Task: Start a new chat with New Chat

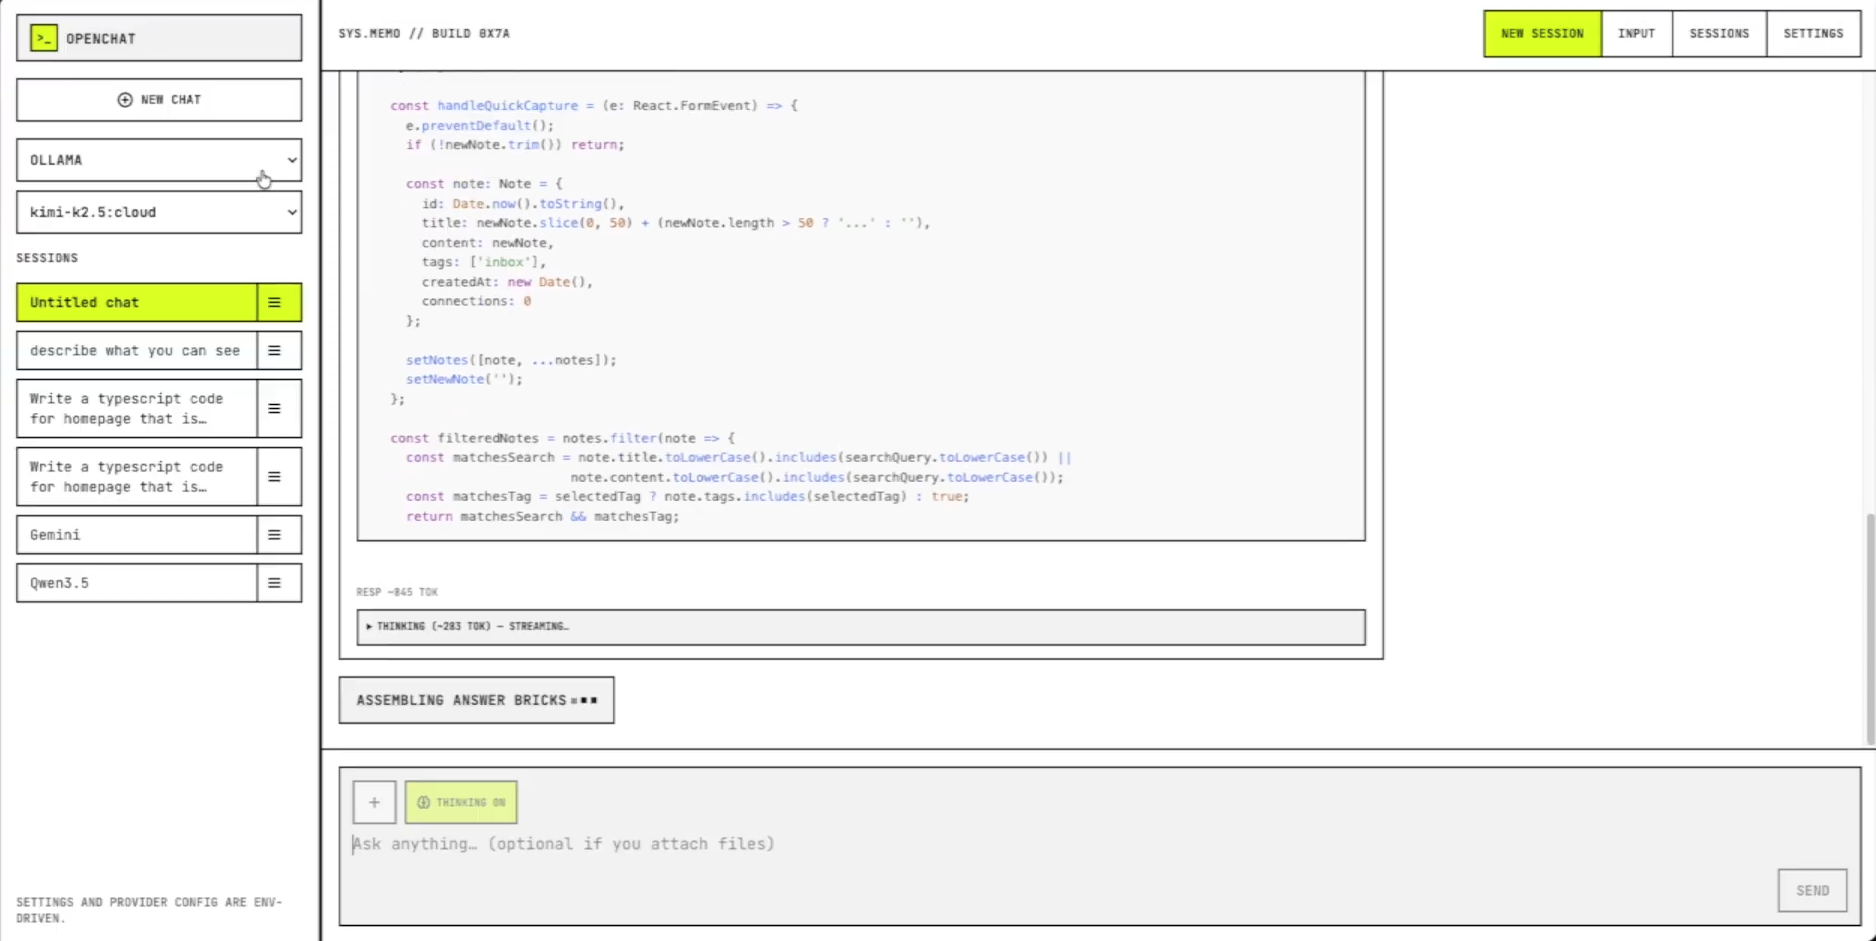Action: [159, 100]
